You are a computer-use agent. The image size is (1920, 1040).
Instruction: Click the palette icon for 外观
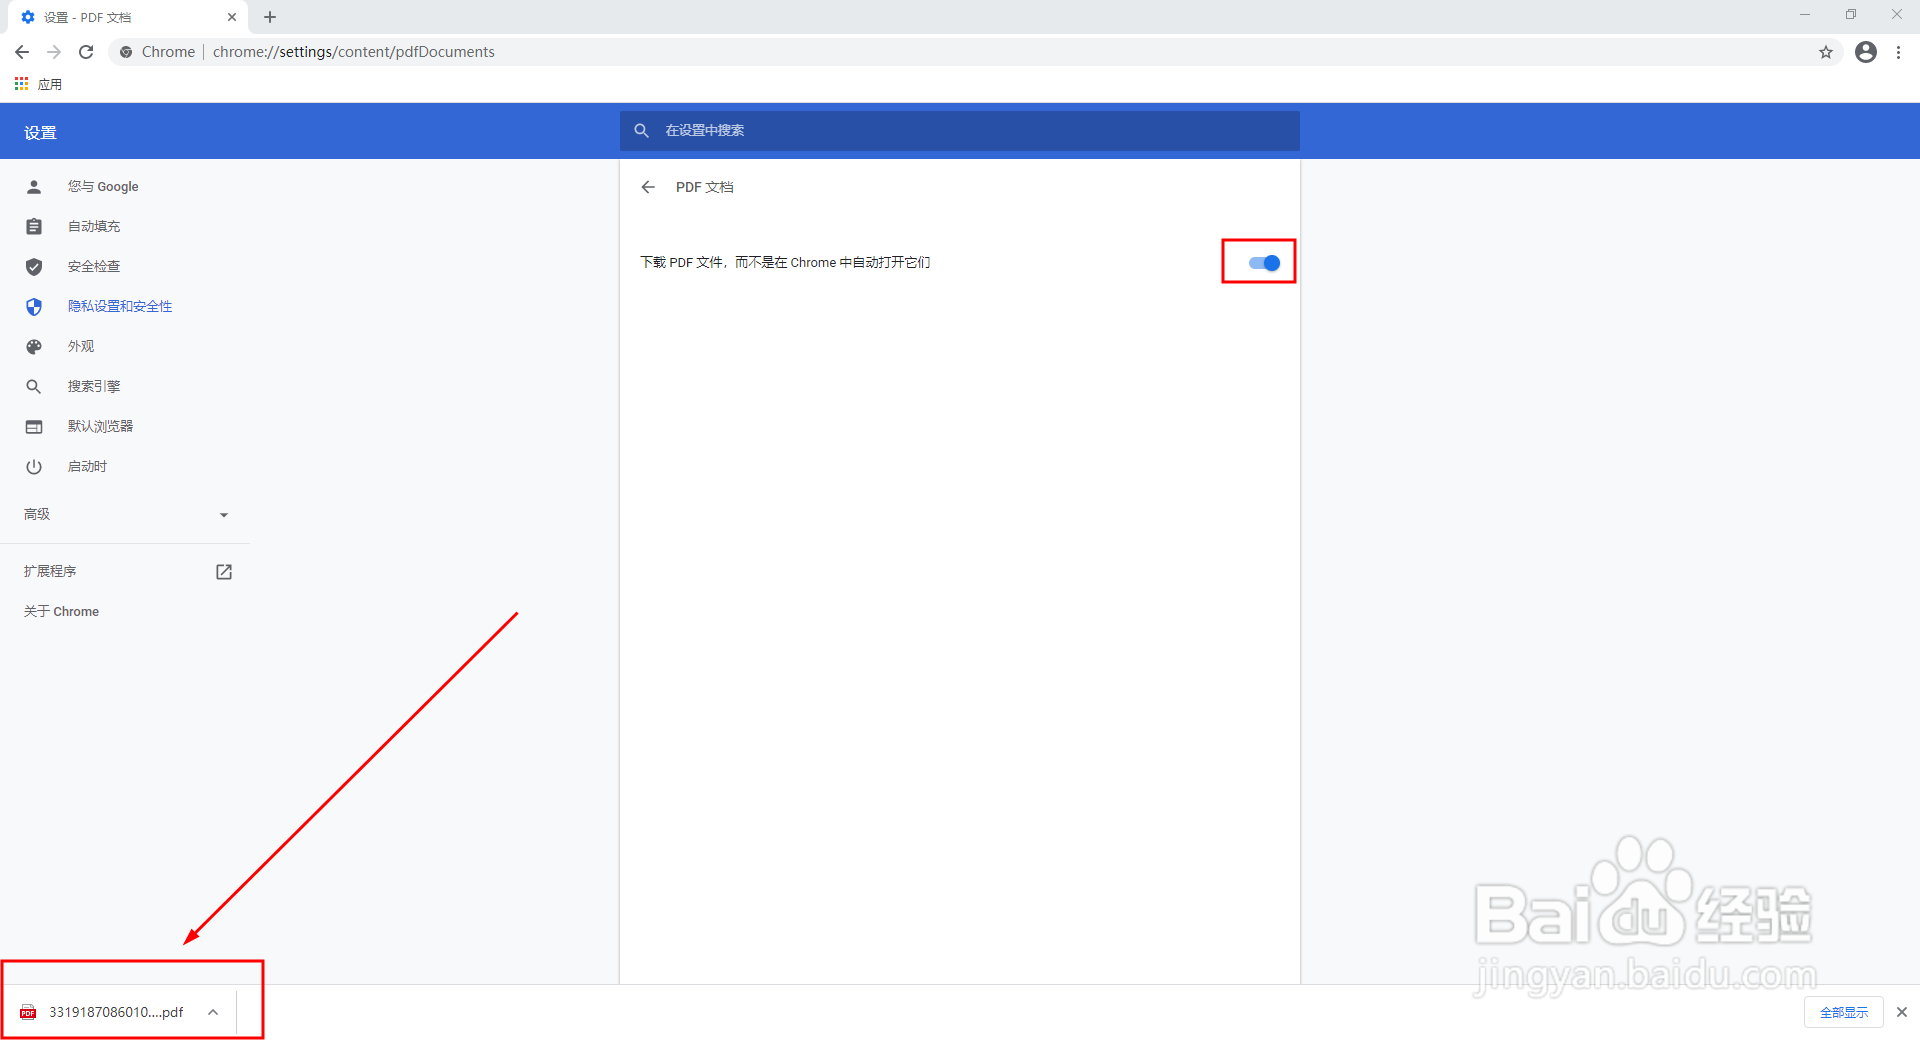pos(34,347)
